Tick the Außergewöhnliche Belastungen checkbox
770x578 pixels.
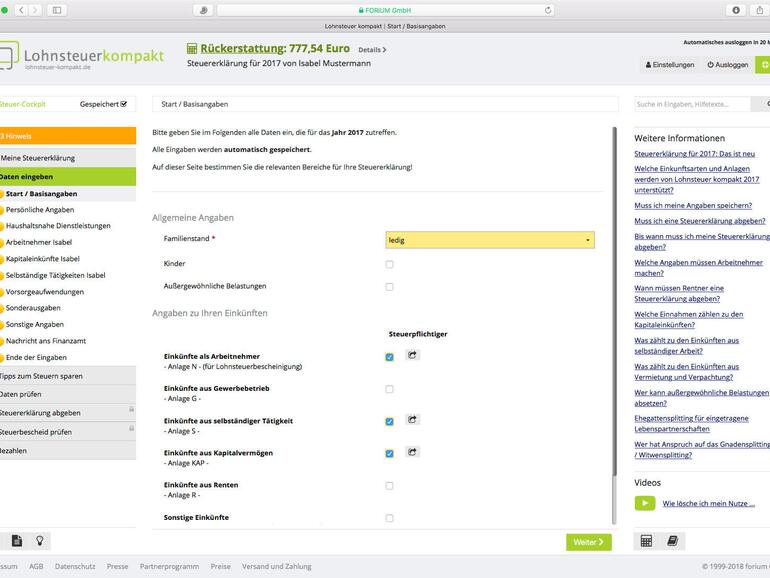click(389, 287)
